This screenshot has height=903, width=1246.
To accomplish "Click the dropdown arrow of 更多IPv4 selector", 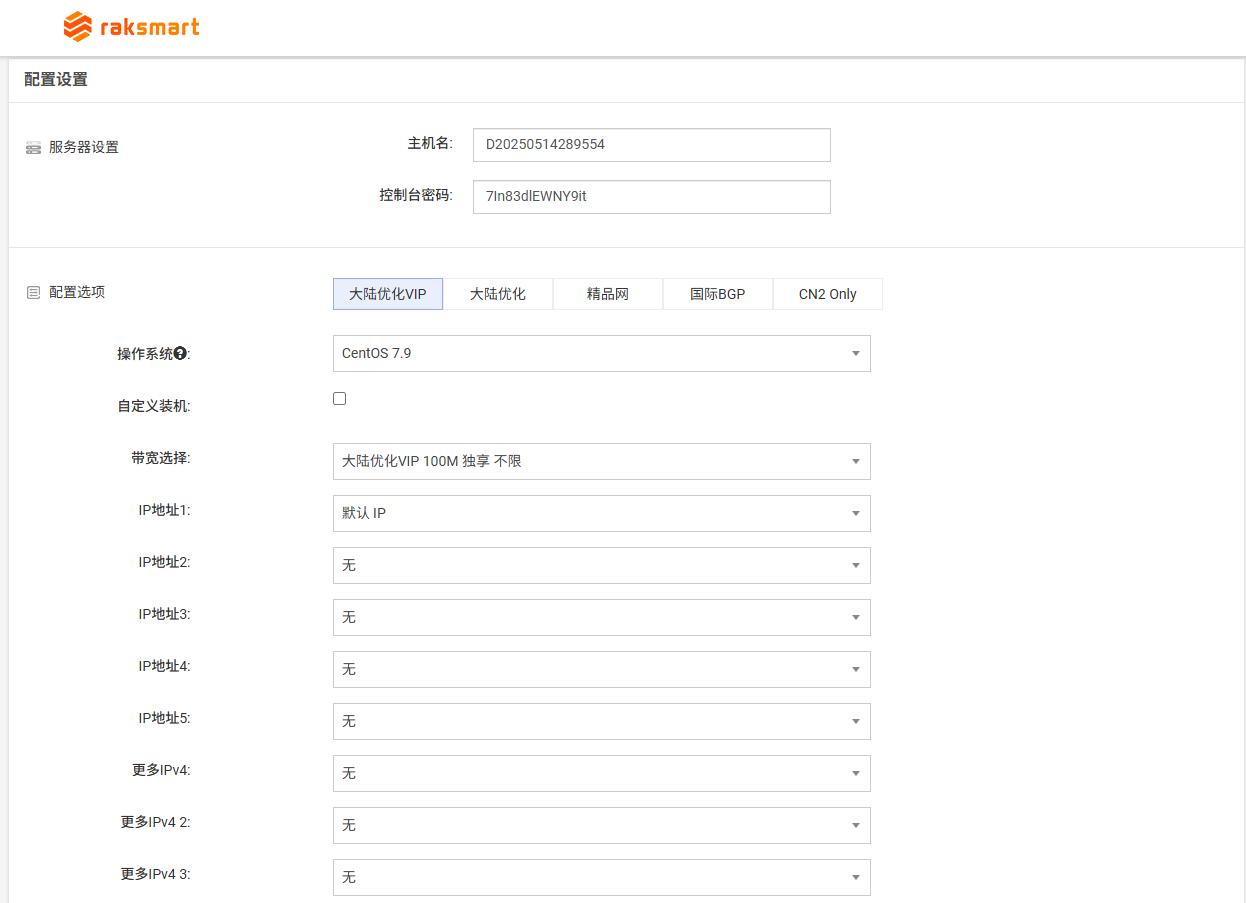I will [855, 773].
